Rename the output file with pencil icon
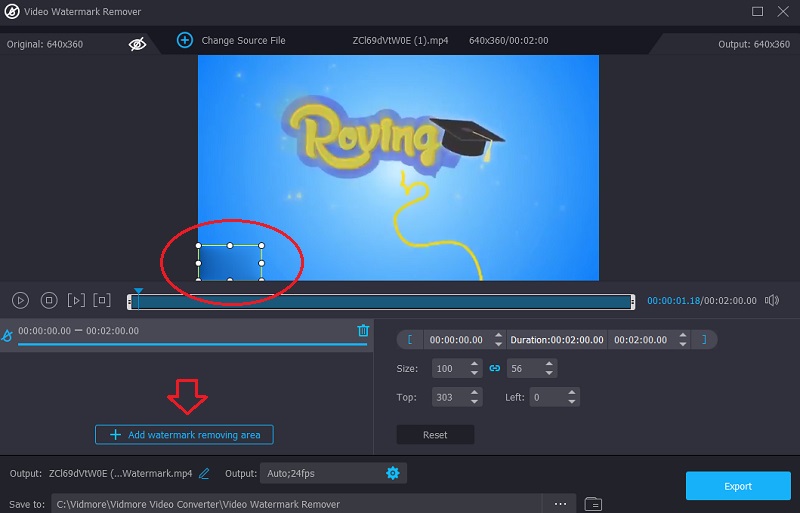 205,473
